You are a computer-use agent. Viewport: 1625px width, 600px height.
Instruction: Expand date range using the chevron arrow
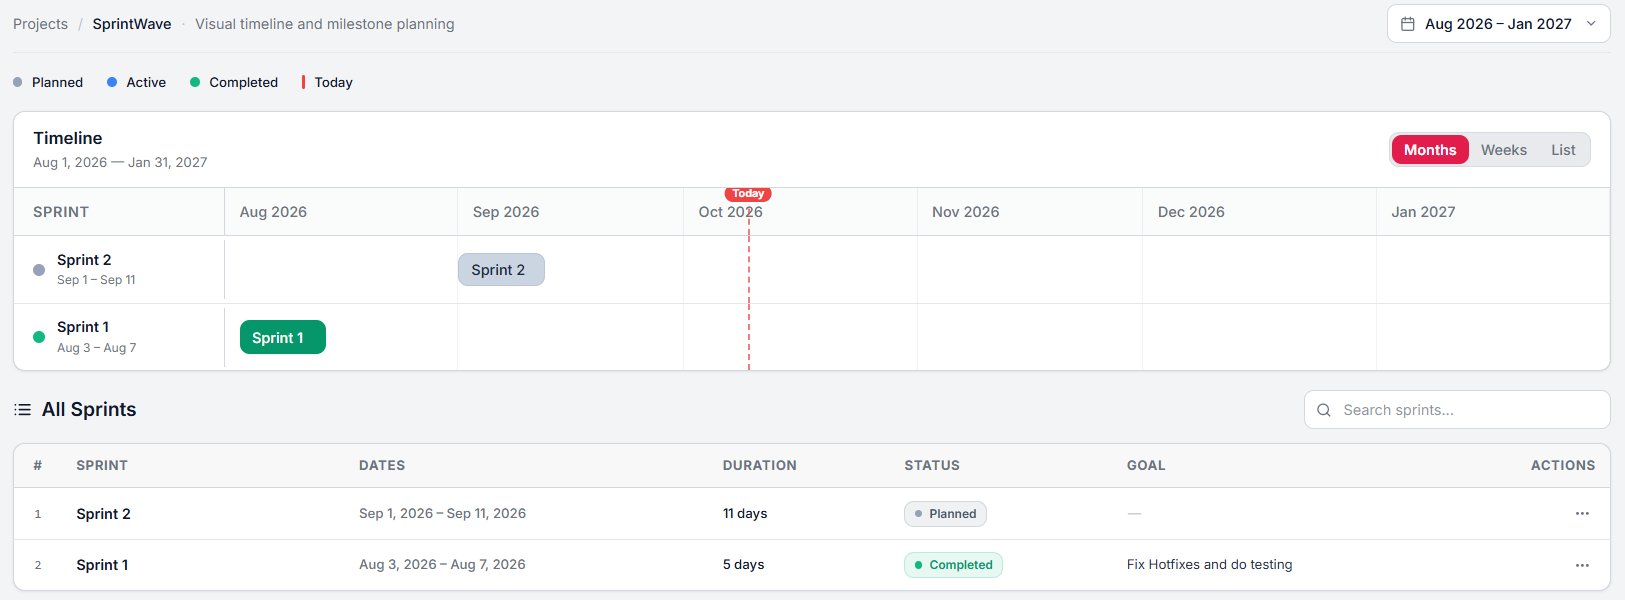coord(1591,24)
